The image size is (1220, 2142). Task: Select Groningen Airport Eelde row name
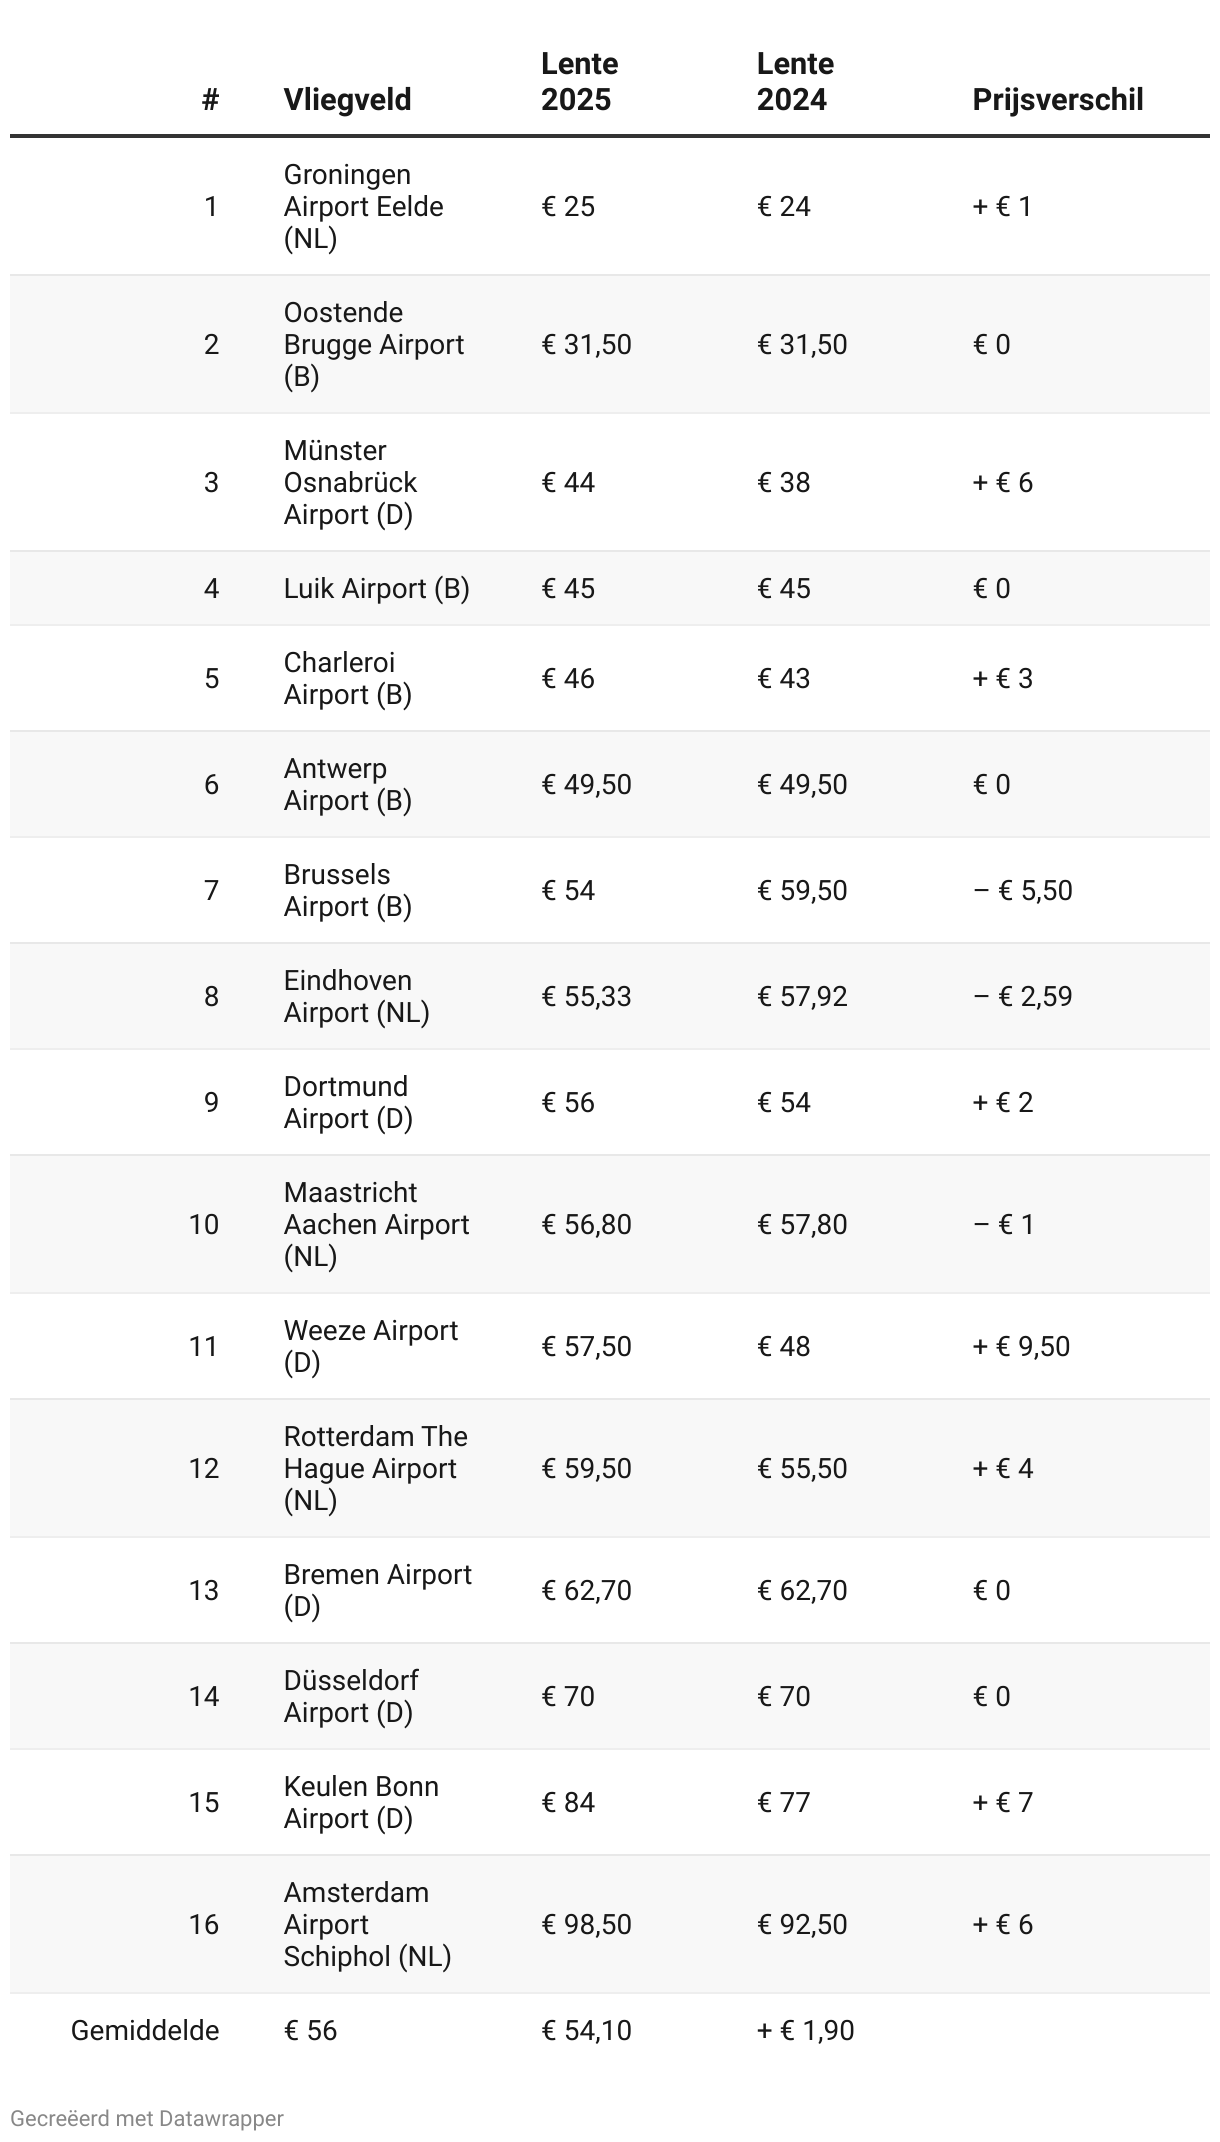pos(363,206)
